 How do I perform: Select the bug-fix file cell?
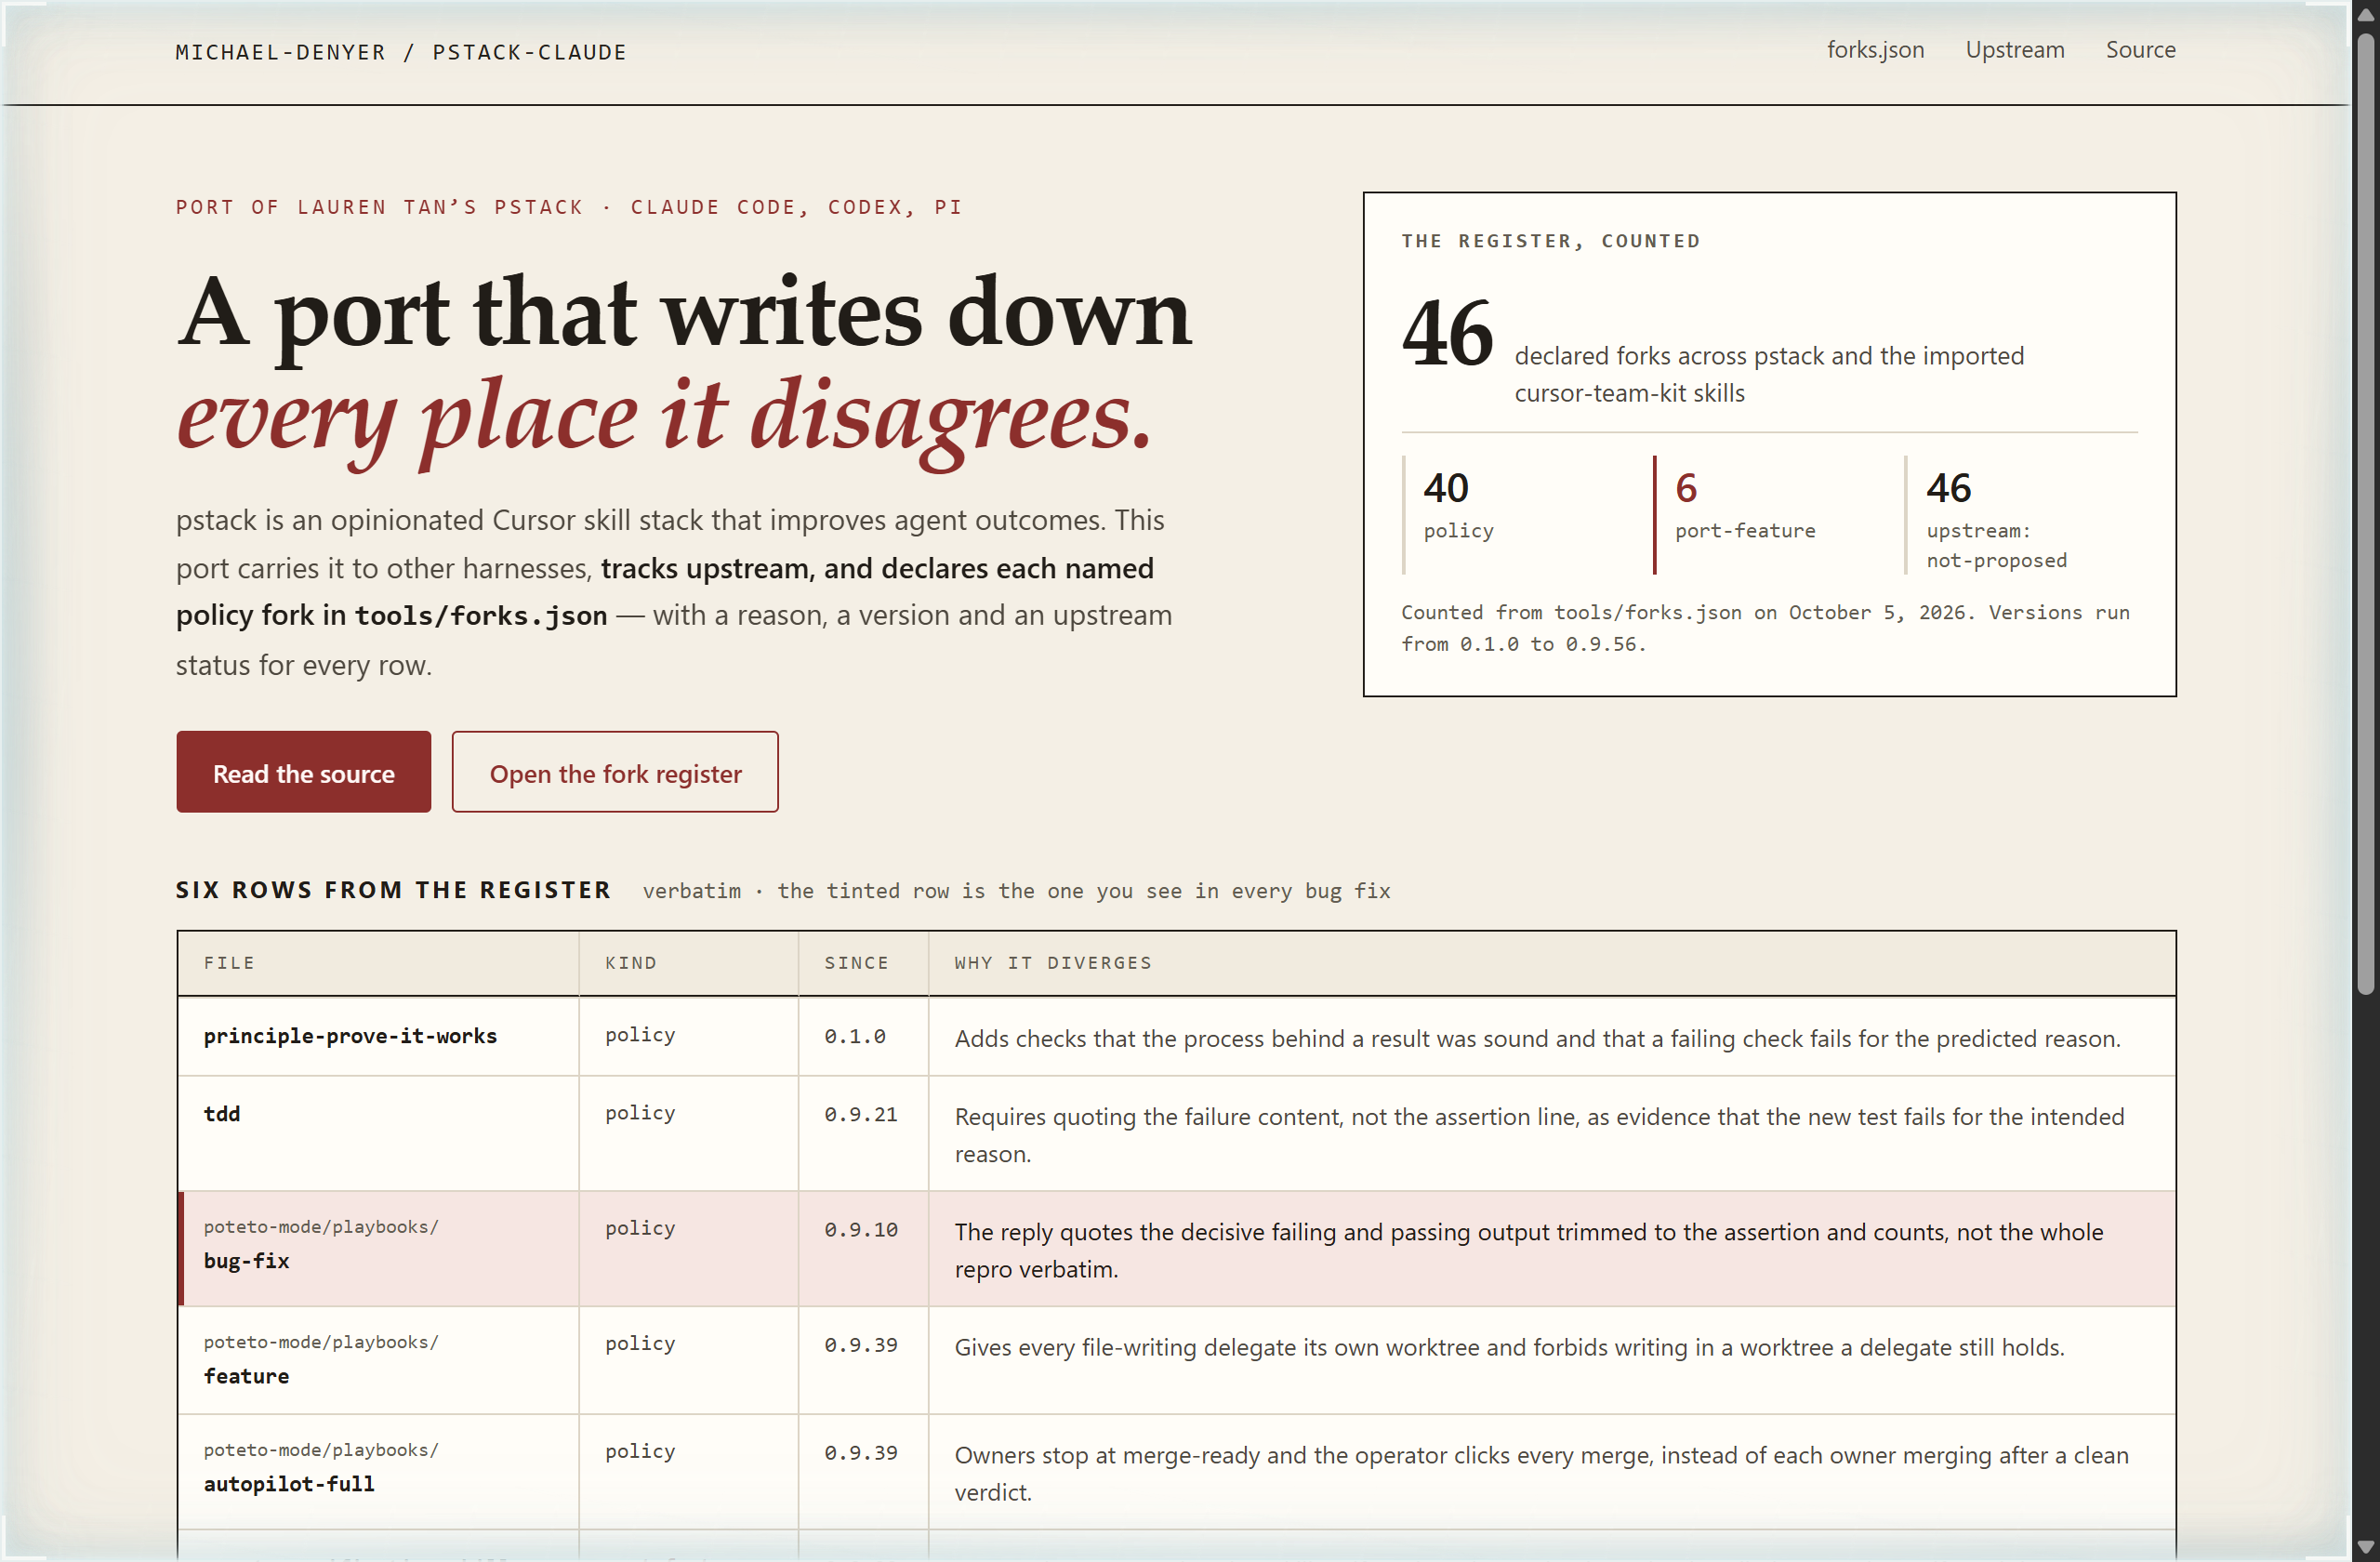(378, 1248)
